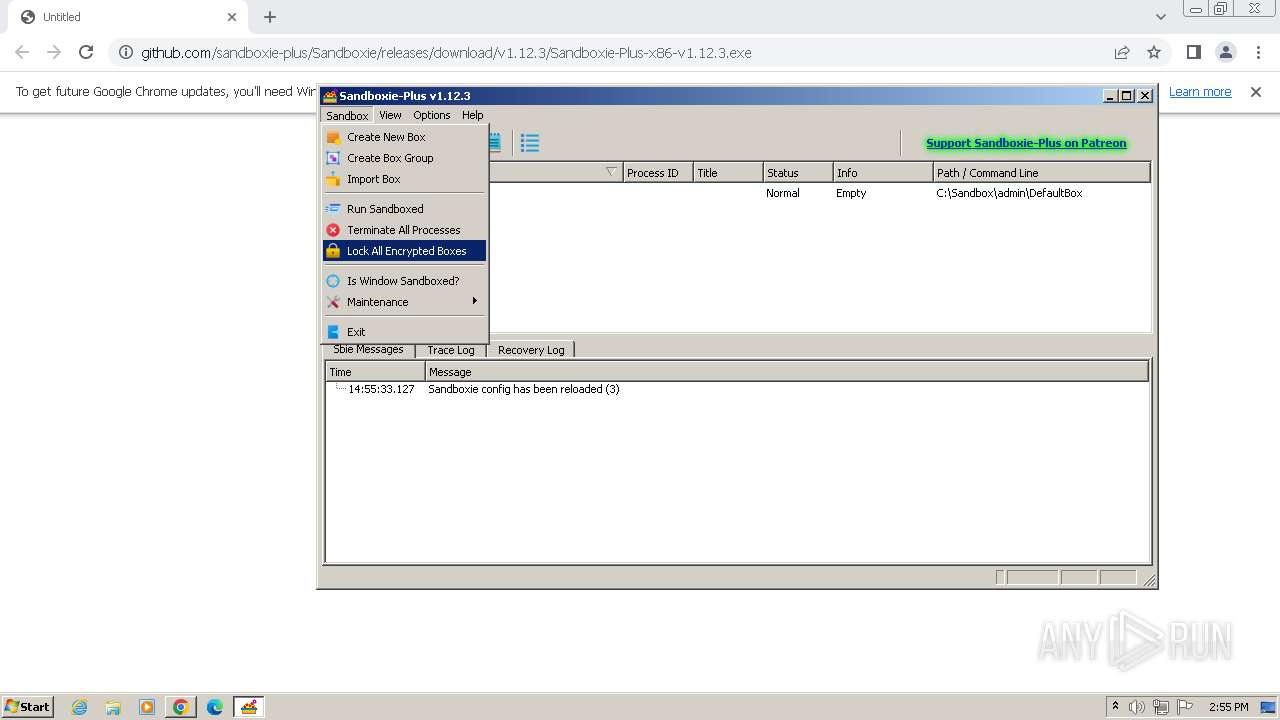This screenshot has width=1280, height=720.
Task: Go forward in Chrome
Action: tap(54, 52)
